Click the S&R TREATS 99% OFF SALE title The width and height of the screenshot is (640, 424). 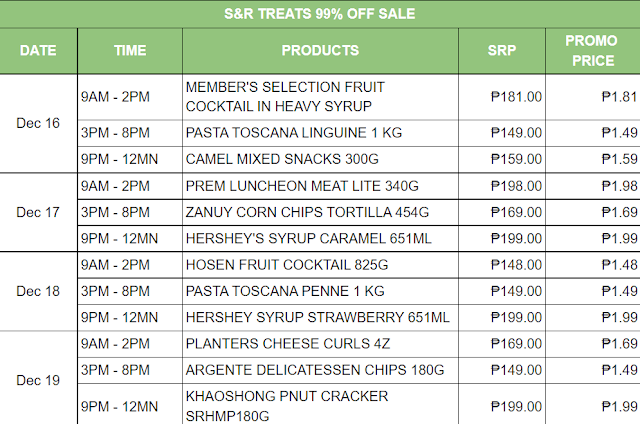pyautogui.click(x=320, y=14)
